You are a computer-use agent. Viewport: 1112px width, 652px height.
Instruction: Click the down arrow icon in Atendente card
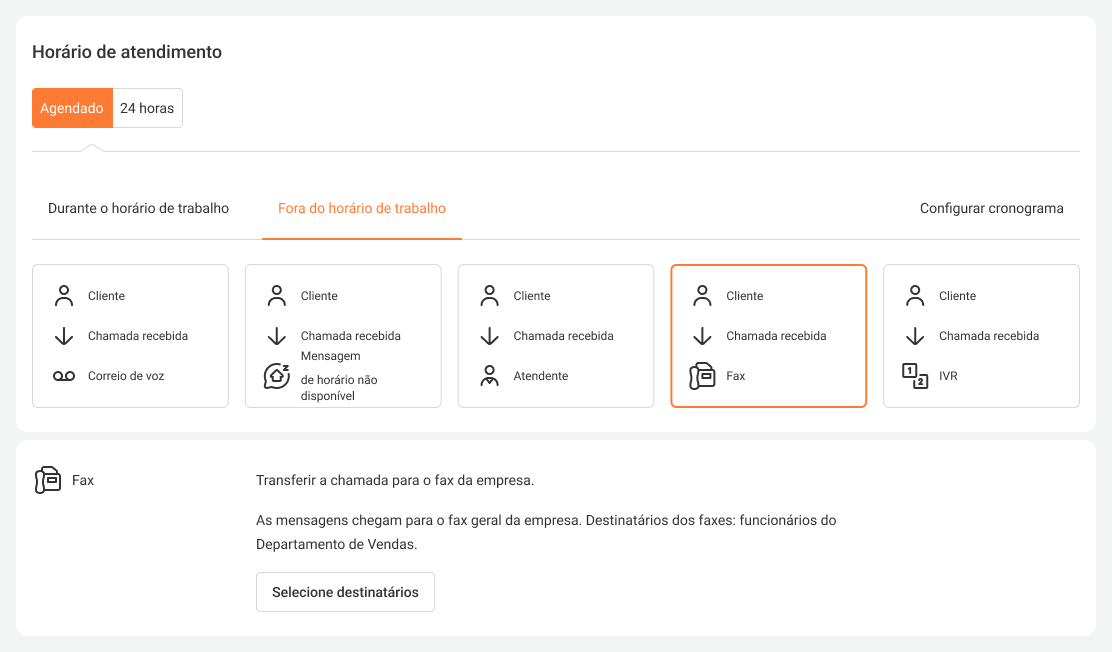pyautogui.click(x=489, y=336)
